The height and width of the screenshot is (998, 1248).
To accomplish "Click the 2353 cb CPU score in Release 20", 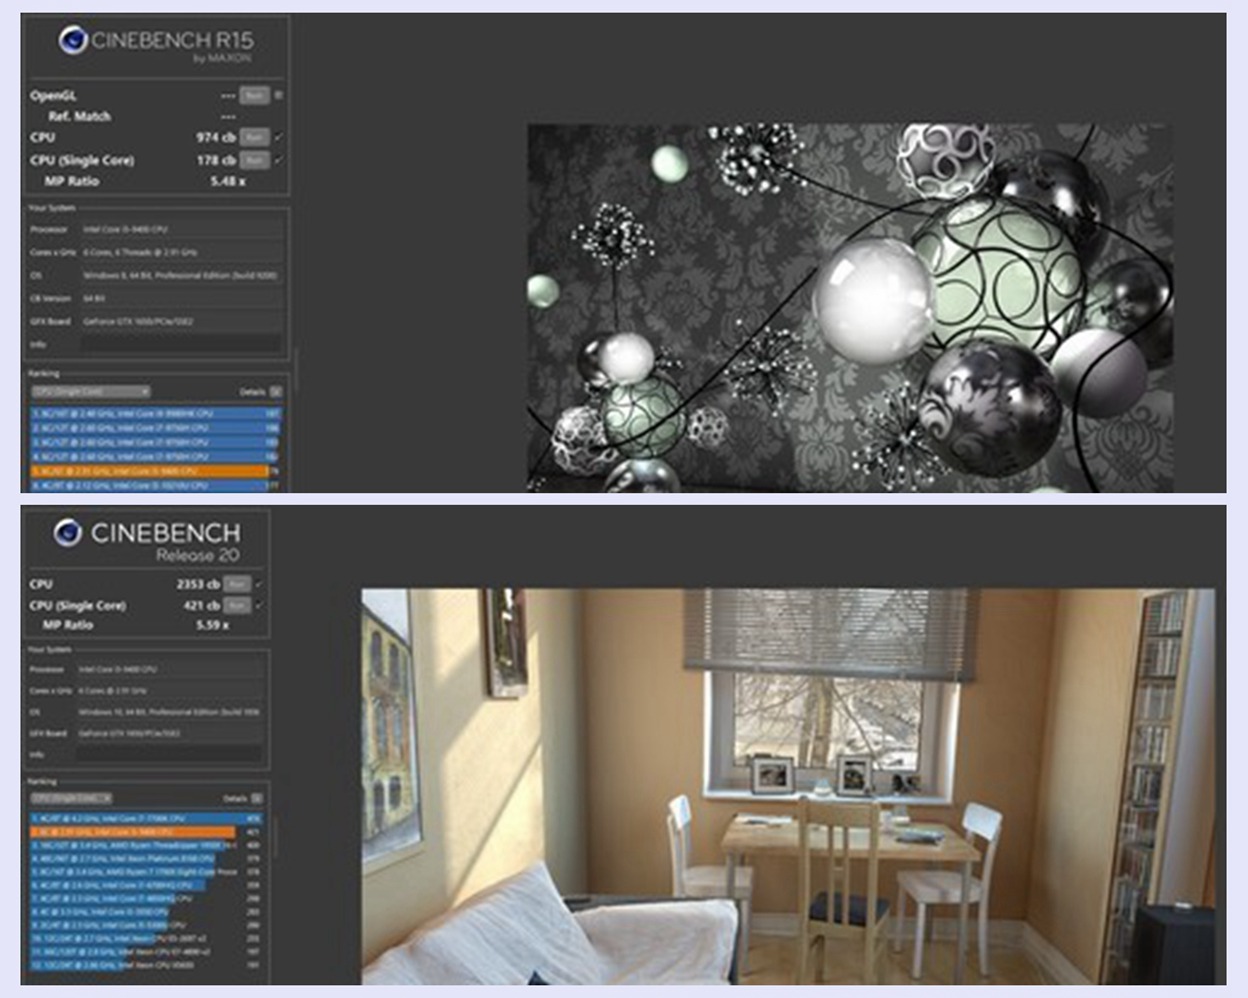I will point(198,584).
